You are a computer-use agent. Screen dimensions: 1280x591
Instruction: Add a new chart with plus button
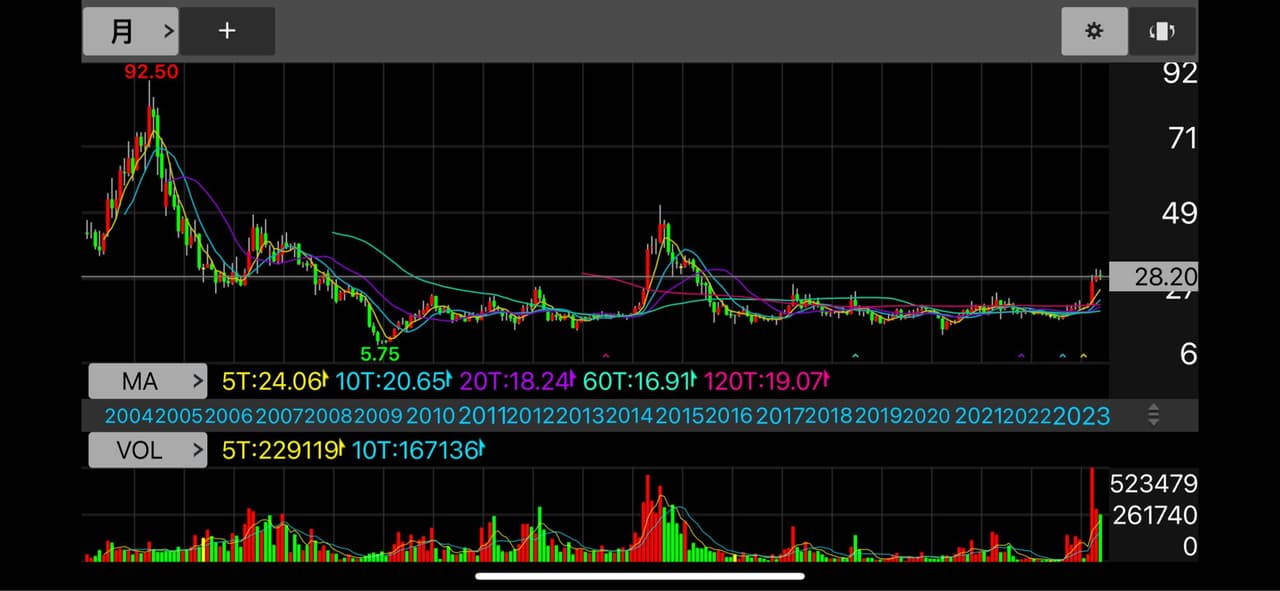tap(227, 31)
